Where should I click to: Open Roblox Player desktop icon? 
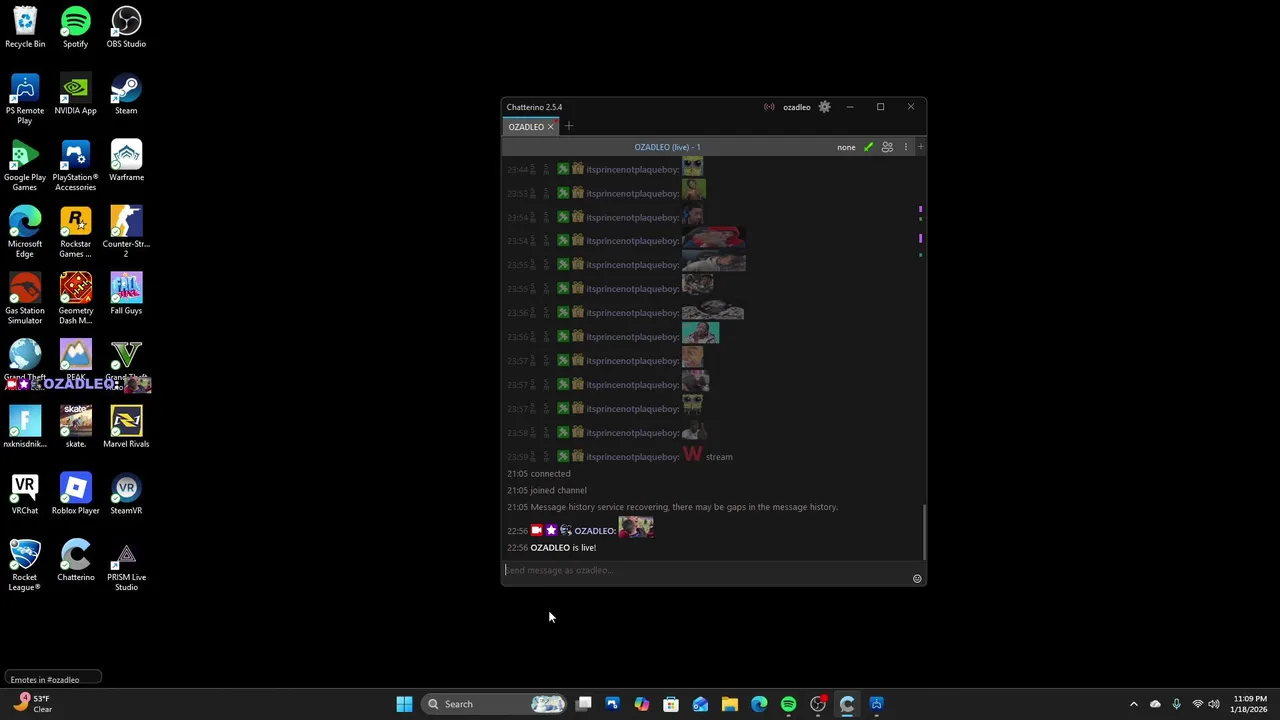75,494
